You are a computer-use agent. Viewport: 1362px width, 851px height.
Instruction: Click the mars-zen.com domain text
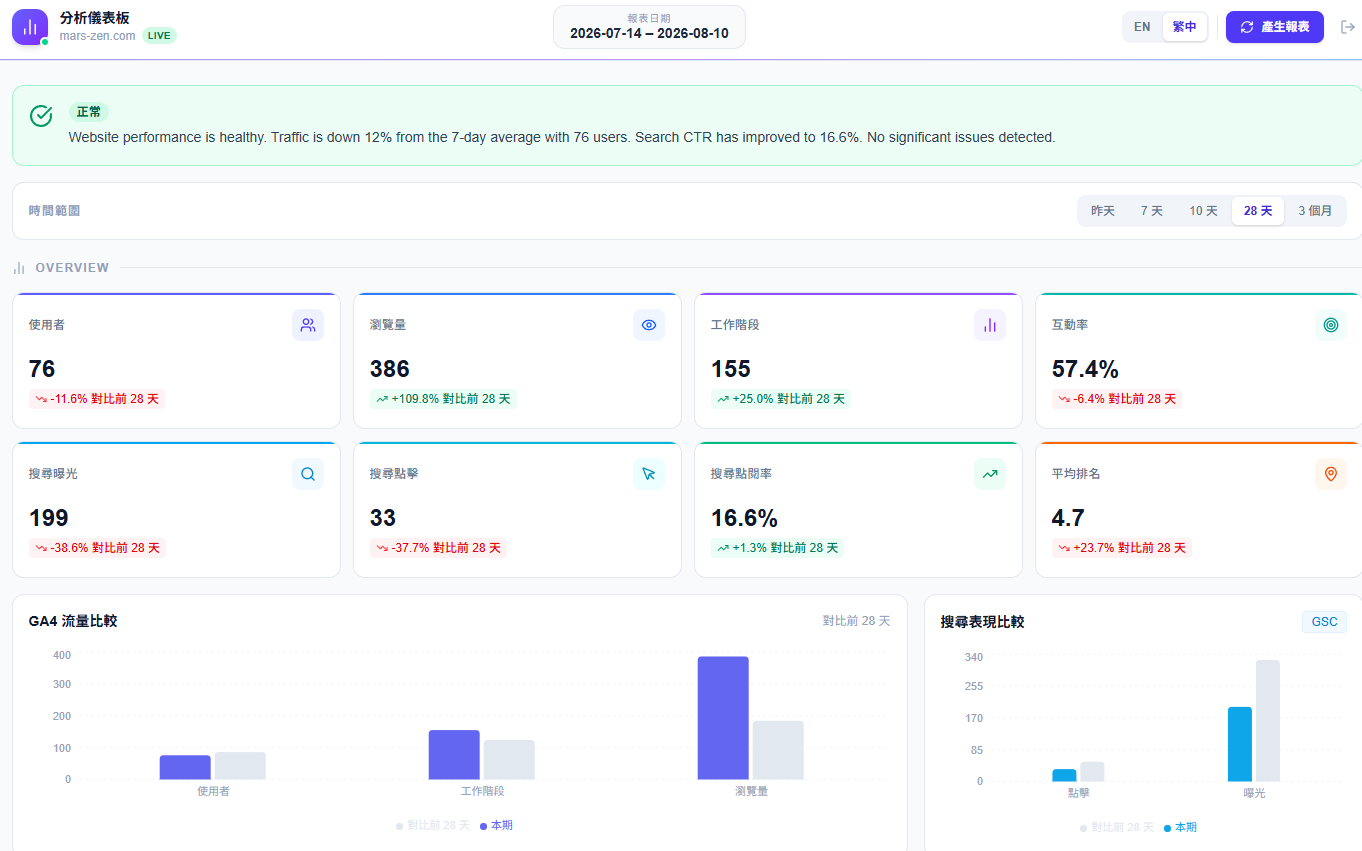(x=97, y=36)
